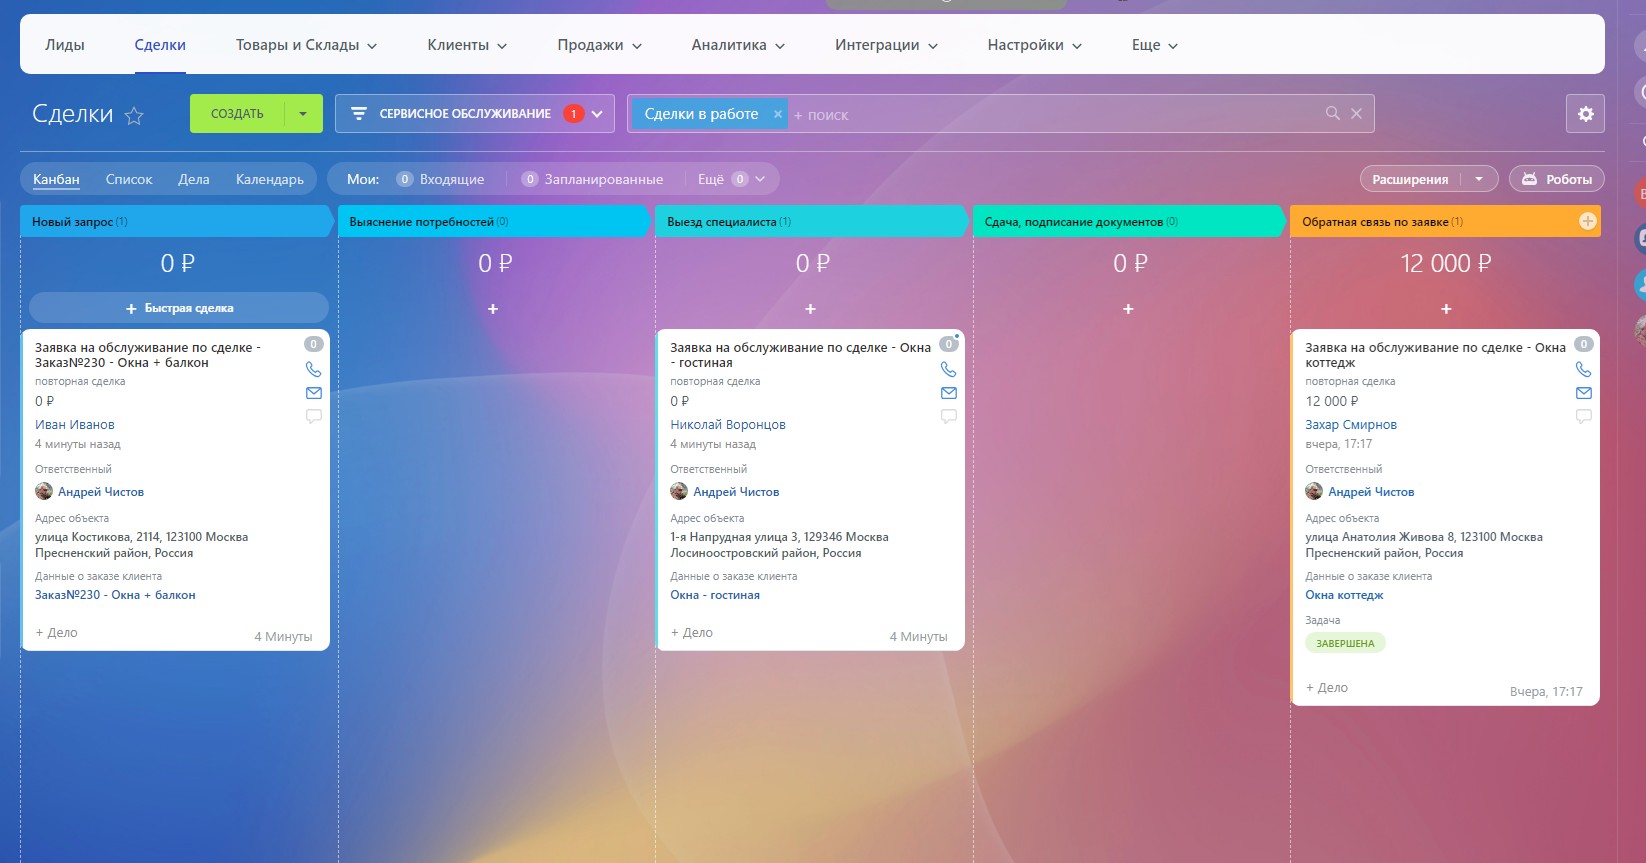The width and height of the screenshot is (1646, 863).
Task: Expand the 'Еще' top menu
Action: pyautogui.click(x=1155, y=45)
